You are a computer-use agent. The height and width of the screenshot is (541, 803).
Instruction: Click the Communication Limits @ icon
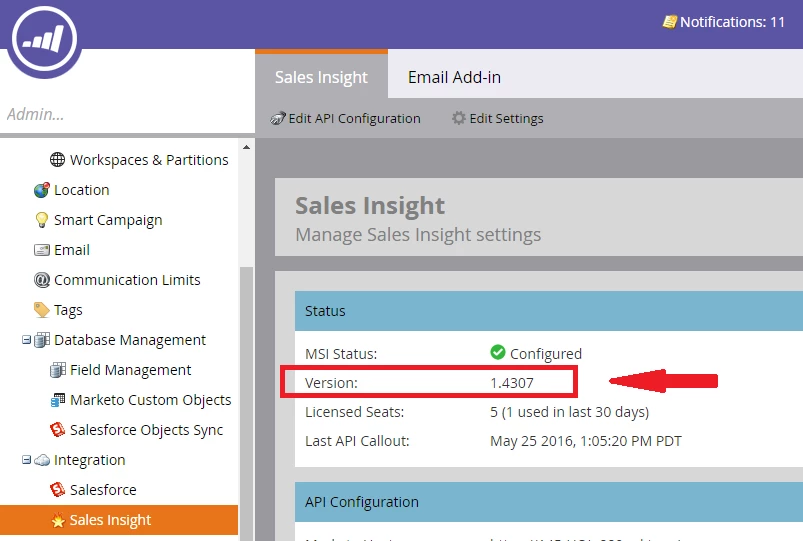41,280
